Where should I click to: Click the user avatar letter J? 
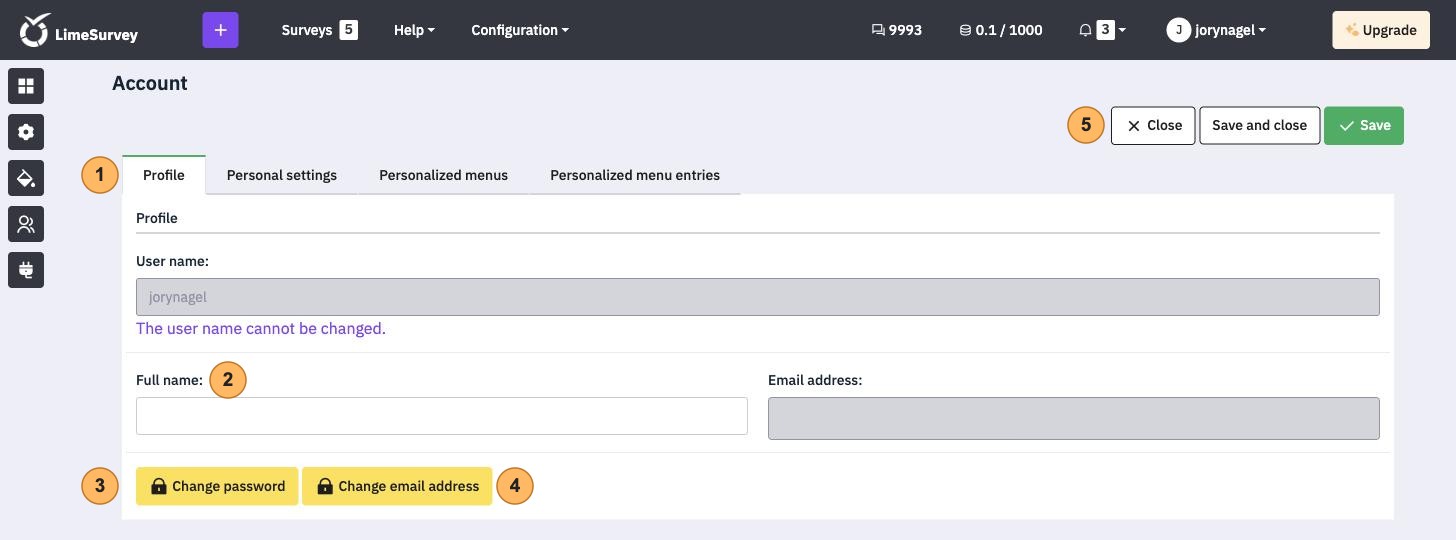click(1178, 30)
